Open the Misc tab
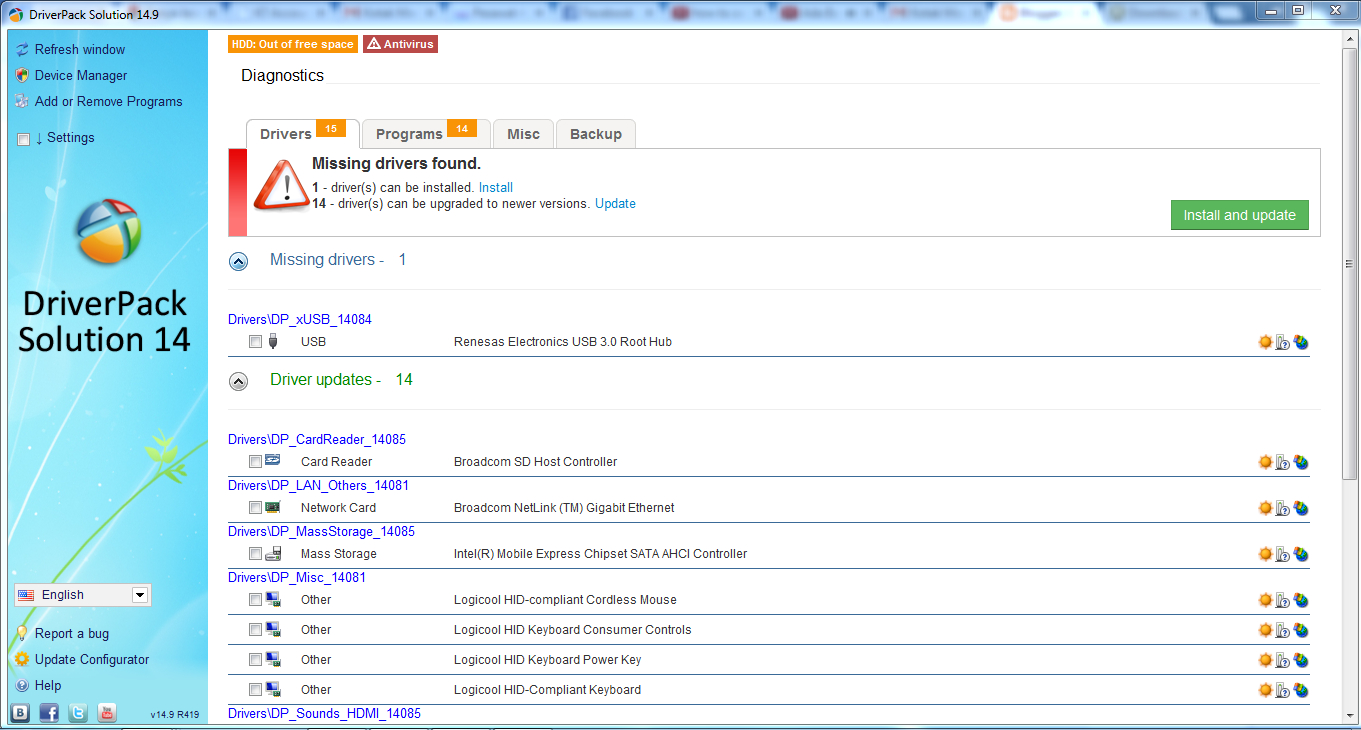The image size is (1361, 730). click(x=523, y=133)
